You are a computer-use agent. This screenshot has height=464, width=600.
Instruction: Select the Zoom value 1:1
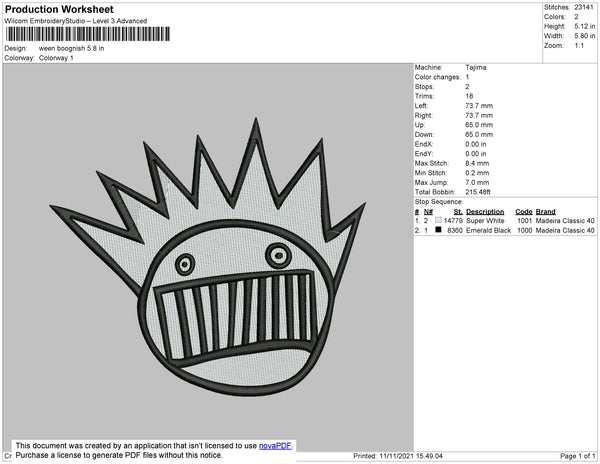point(579,46)
